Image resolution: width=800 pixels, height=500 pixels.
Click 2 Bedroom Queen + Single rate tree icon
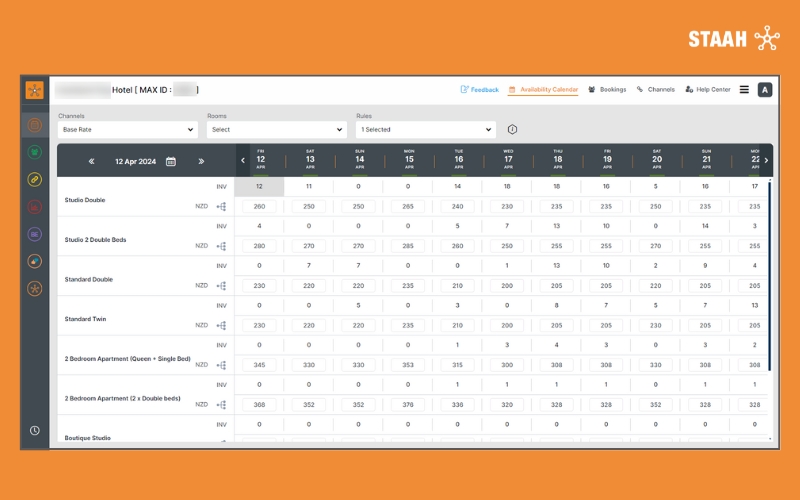pos(221,365)
